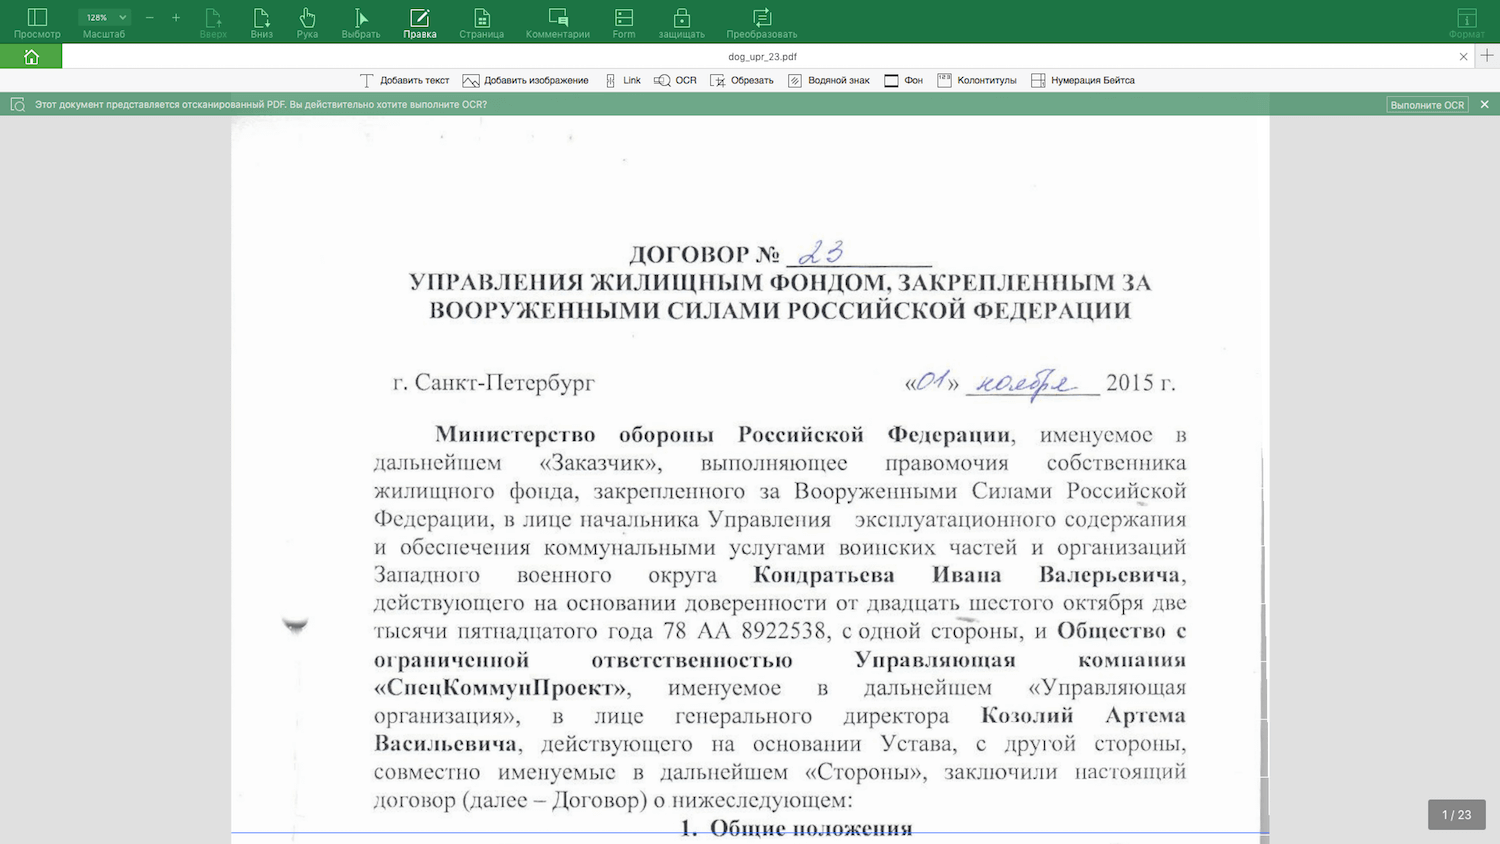
Task: Click the heading 1. Общие положения
Action: [796, 828]
